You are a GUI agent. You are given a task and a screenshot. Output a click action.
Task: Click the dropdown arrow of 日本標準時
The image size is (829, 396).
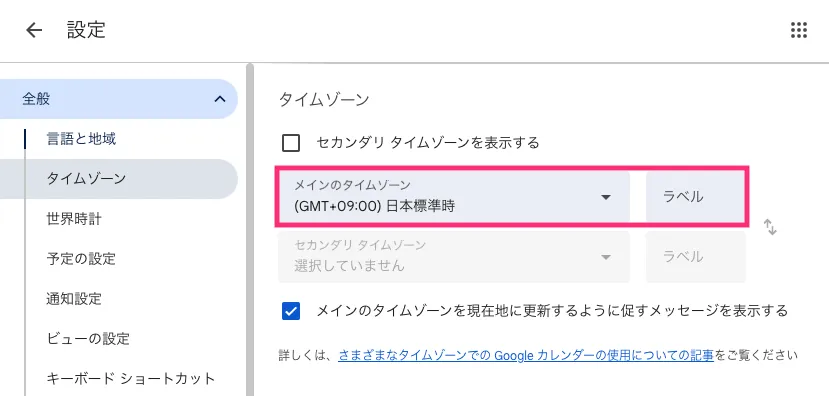pos(606,197)
